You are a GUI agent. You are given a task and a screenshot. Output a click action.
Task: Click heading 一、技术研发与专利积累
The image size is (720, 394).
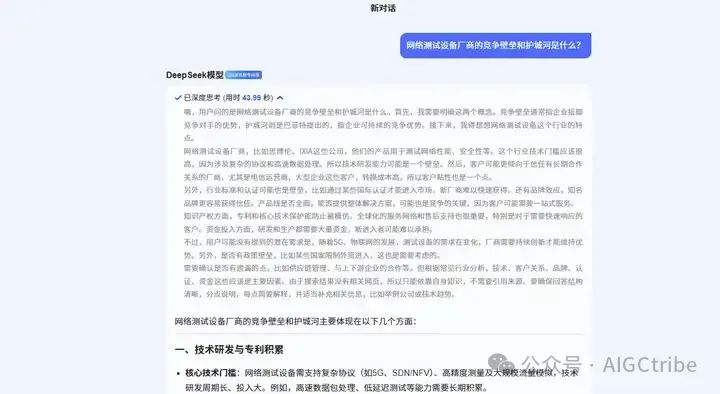tap(229, 349)
